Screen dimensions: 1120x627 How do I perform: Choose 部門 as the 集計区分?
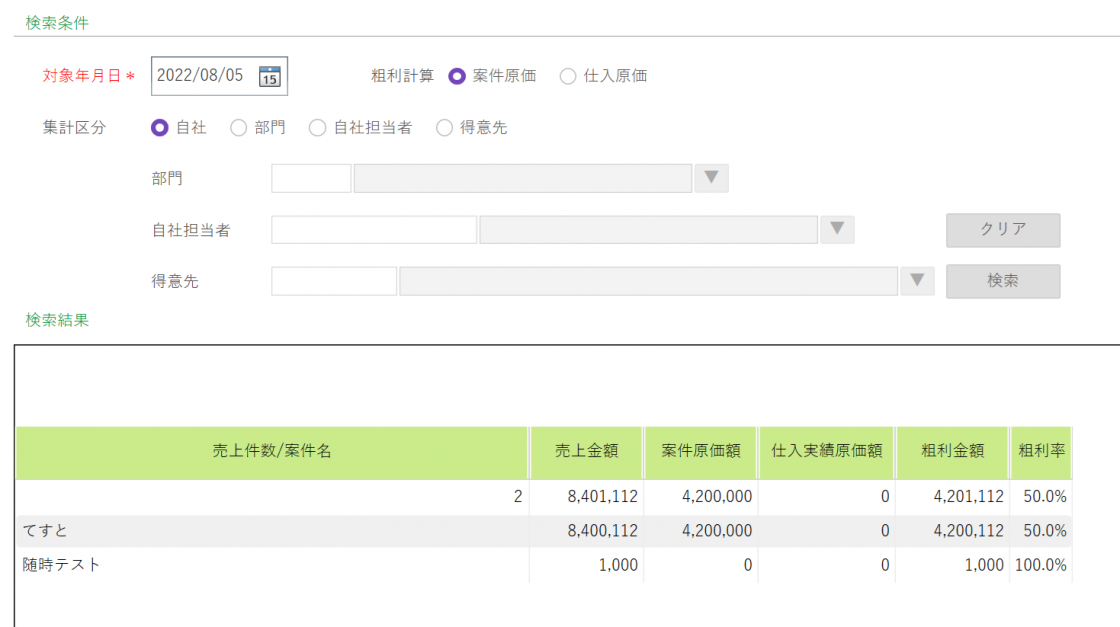point(239,127)
